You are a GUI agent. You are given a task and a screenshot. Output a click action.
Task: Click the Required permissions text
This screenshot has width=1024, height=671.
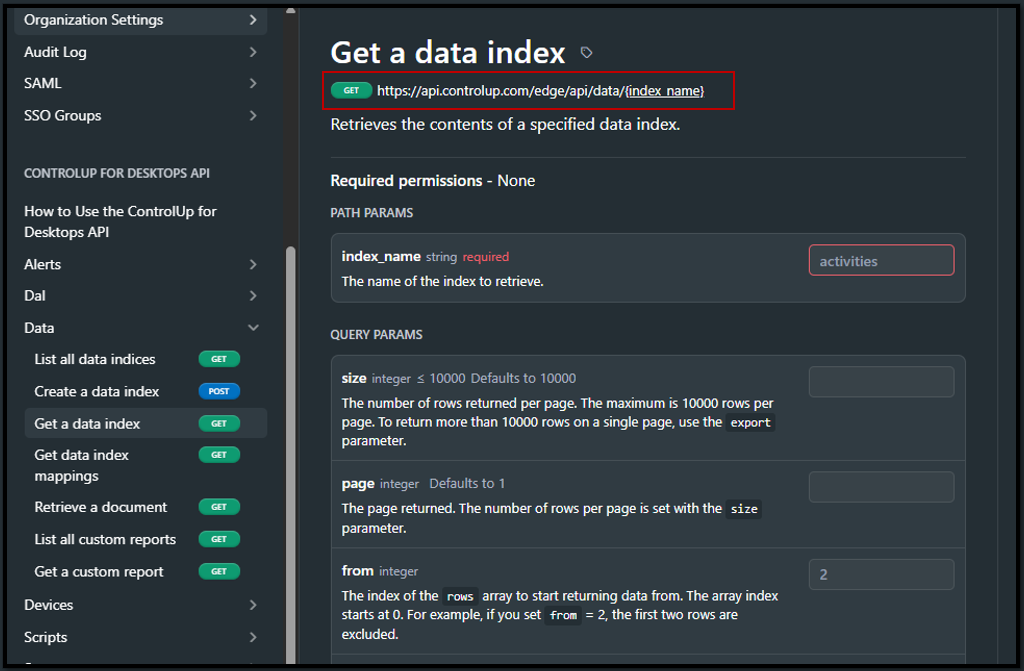tap(406, 181)
